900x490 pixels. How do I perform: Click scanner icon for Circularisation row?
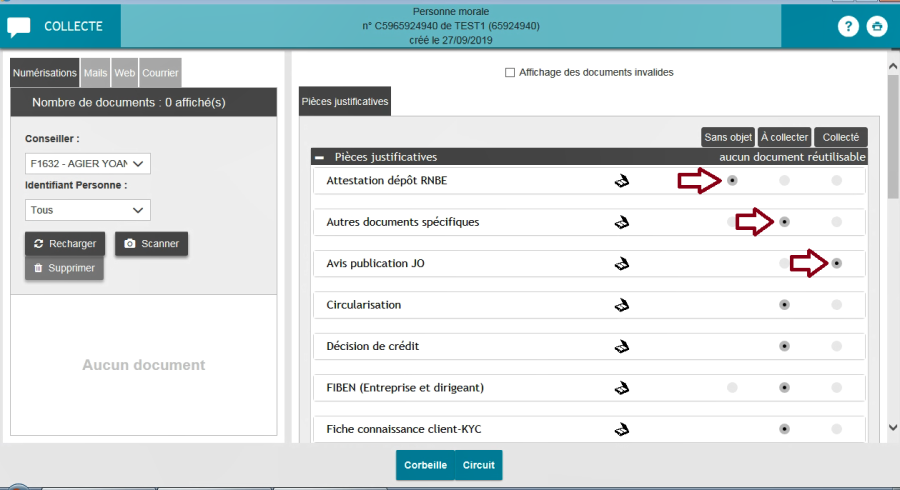621,305
